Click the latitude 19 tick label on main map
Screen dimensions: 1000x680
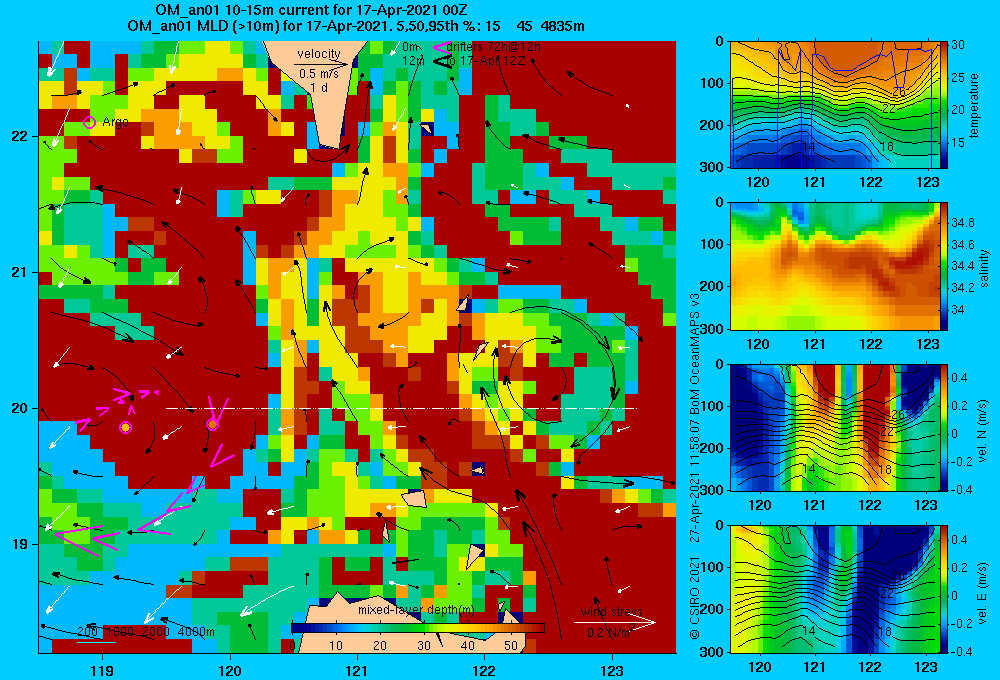(x=19, y=544)
